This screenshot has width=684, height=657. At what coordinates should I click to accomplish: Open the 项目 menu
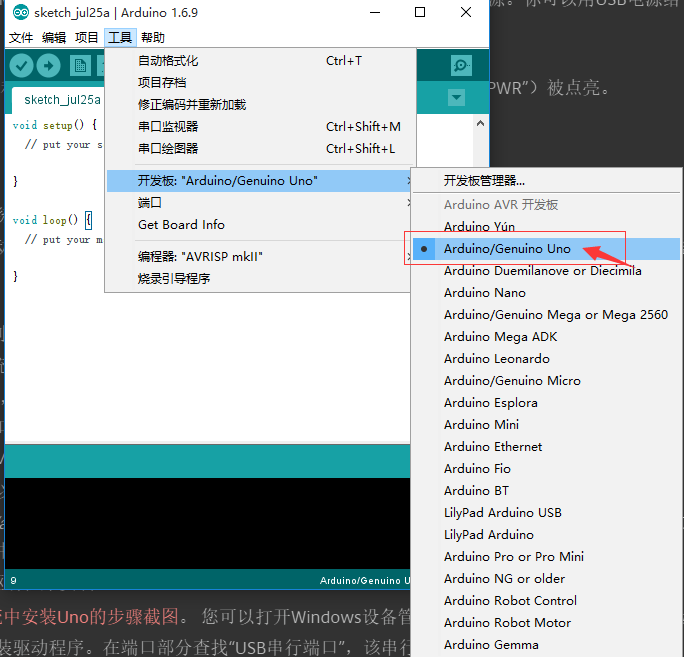(86, 38)
